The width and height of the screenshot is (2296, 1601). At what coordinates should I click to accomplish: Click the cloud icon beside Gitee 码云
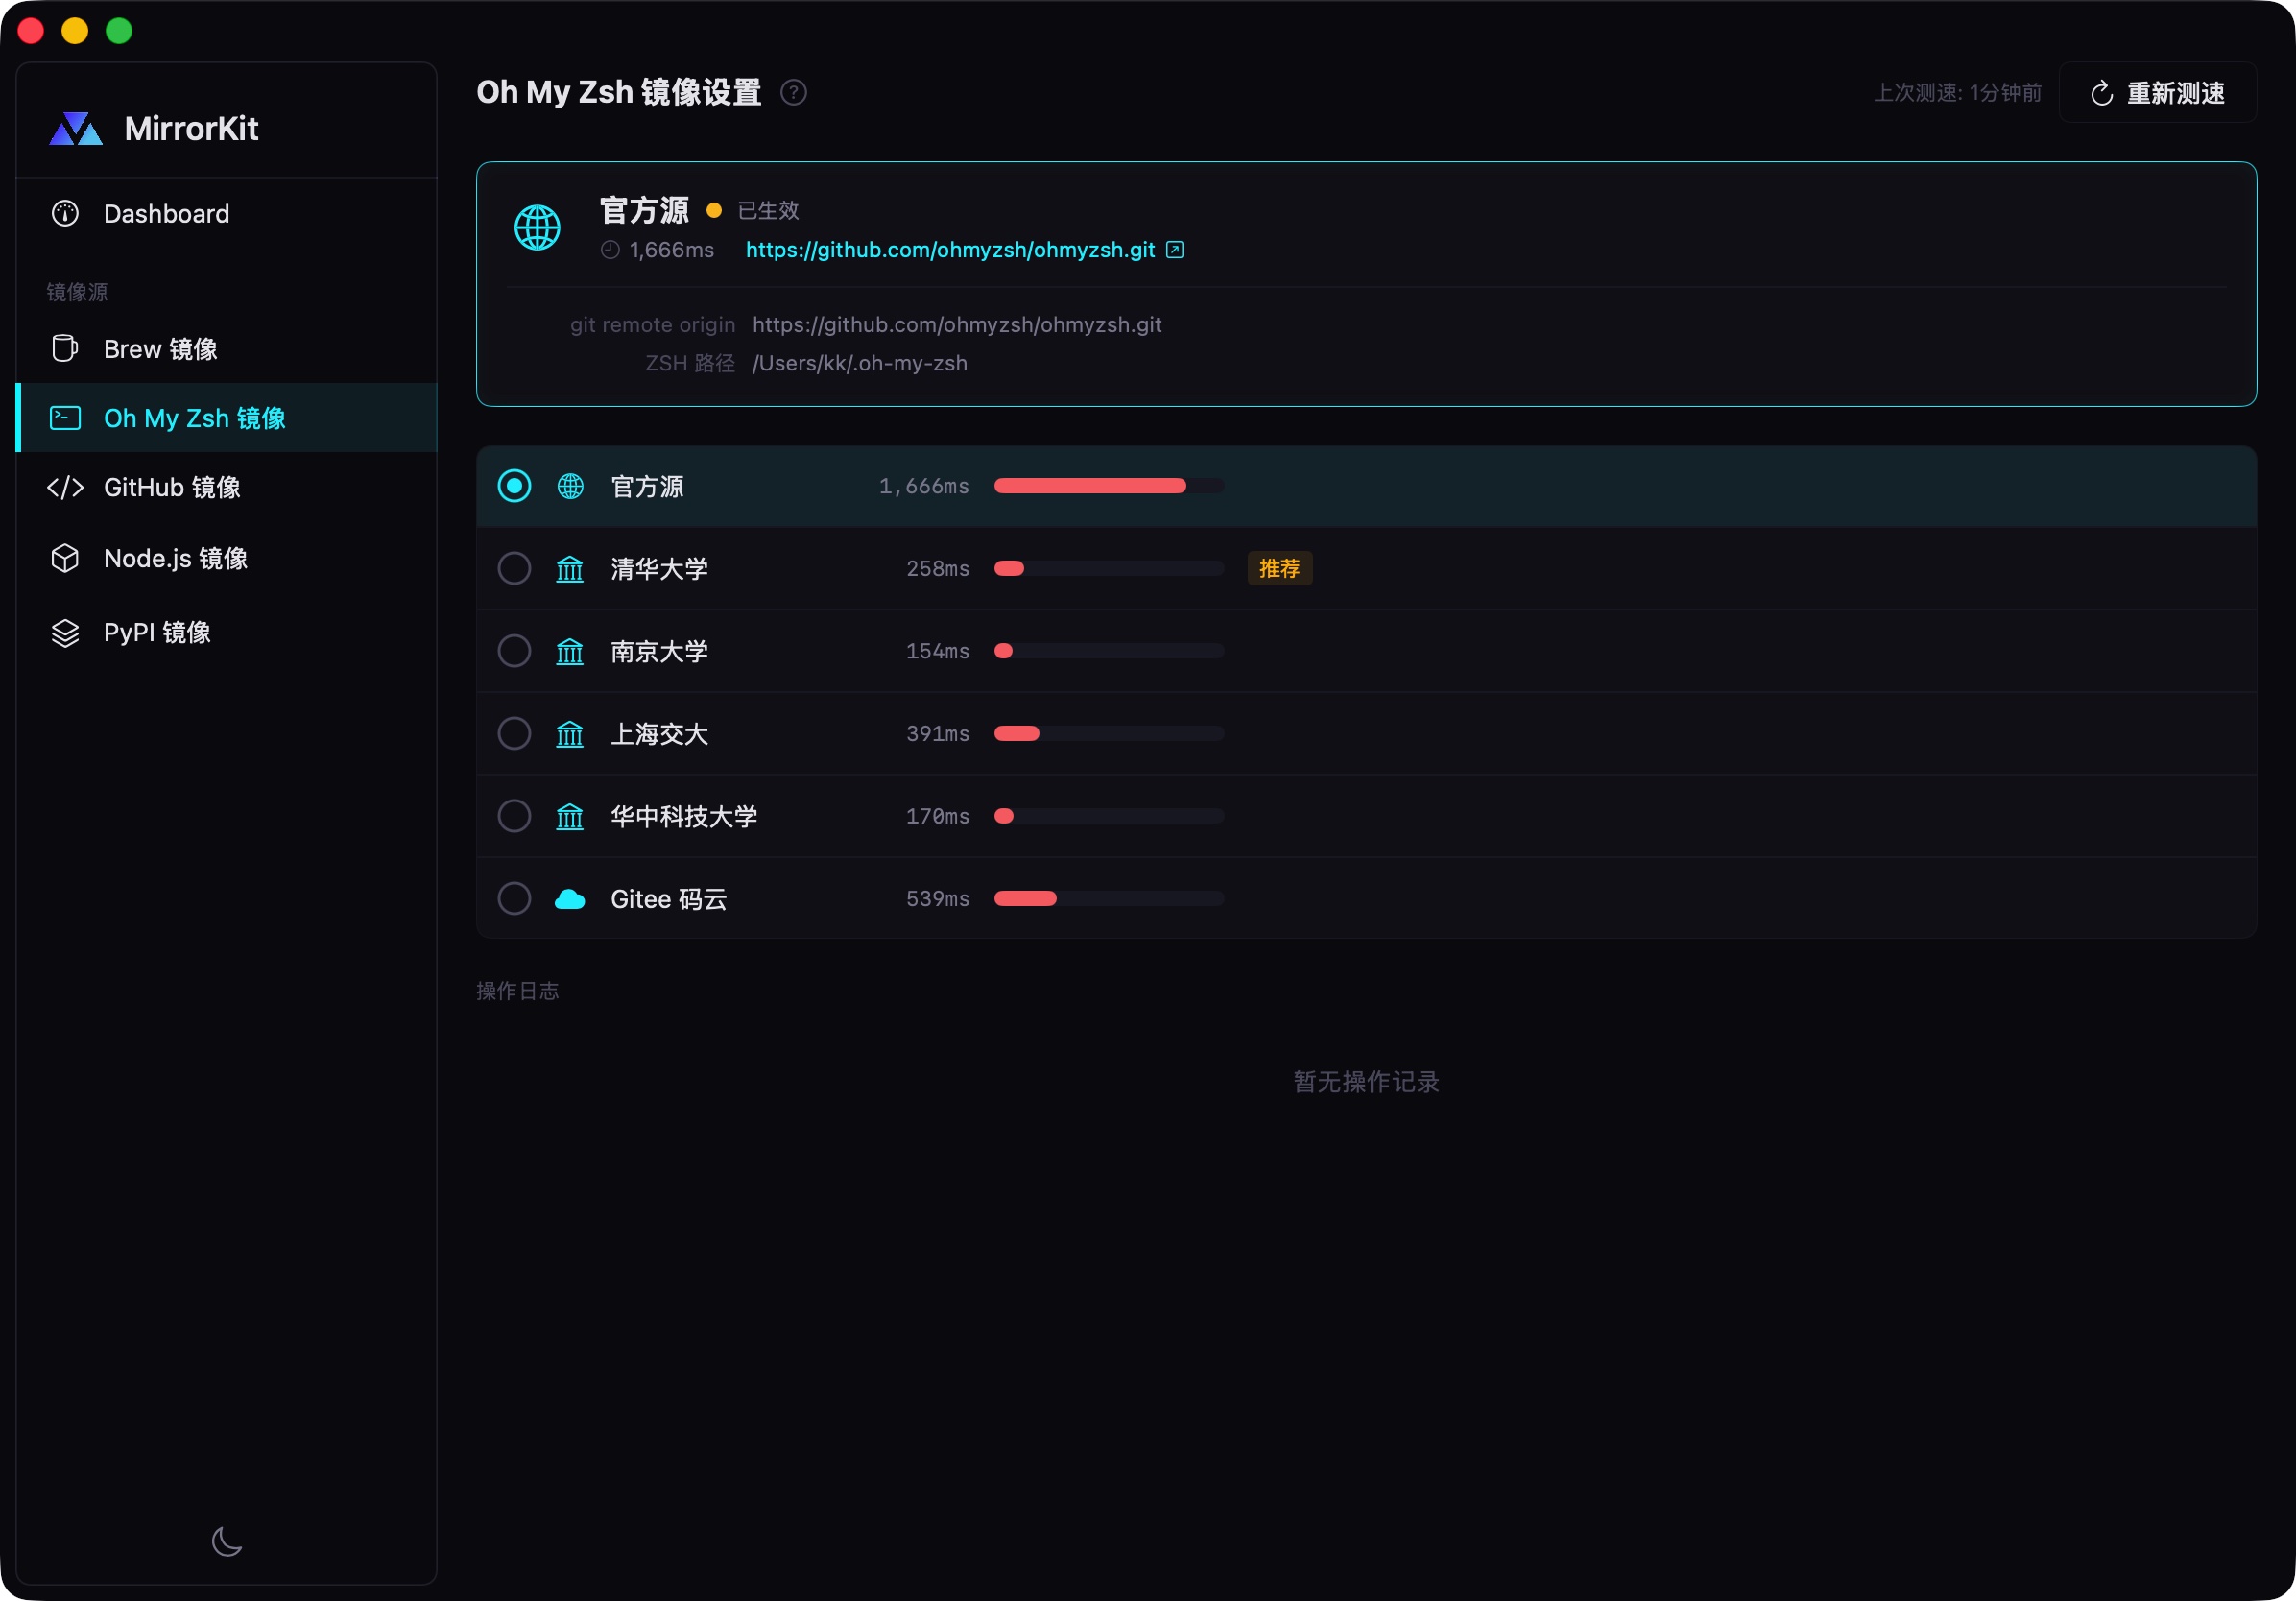[570, 899]
